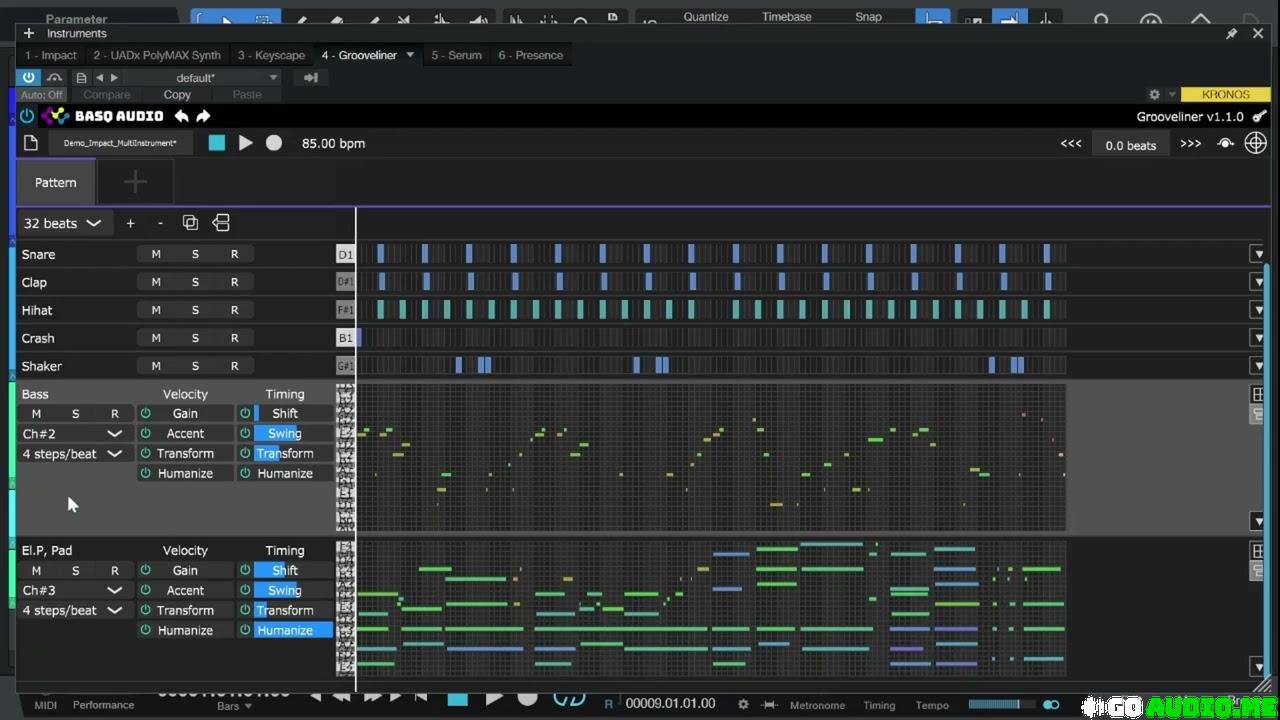Click the duplicate pattern icon in pattern toolbar

(190, 222)
